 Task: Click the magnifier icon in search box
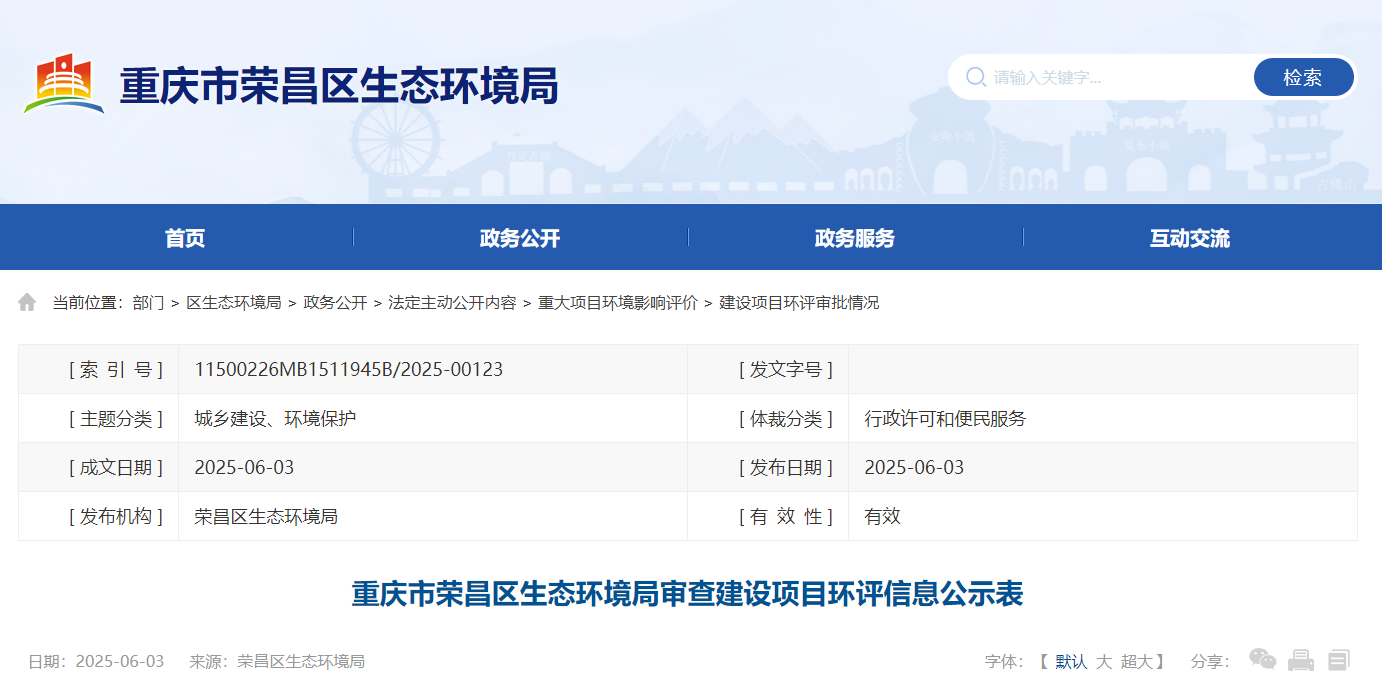pyautogui.click(x=975, y=77)
